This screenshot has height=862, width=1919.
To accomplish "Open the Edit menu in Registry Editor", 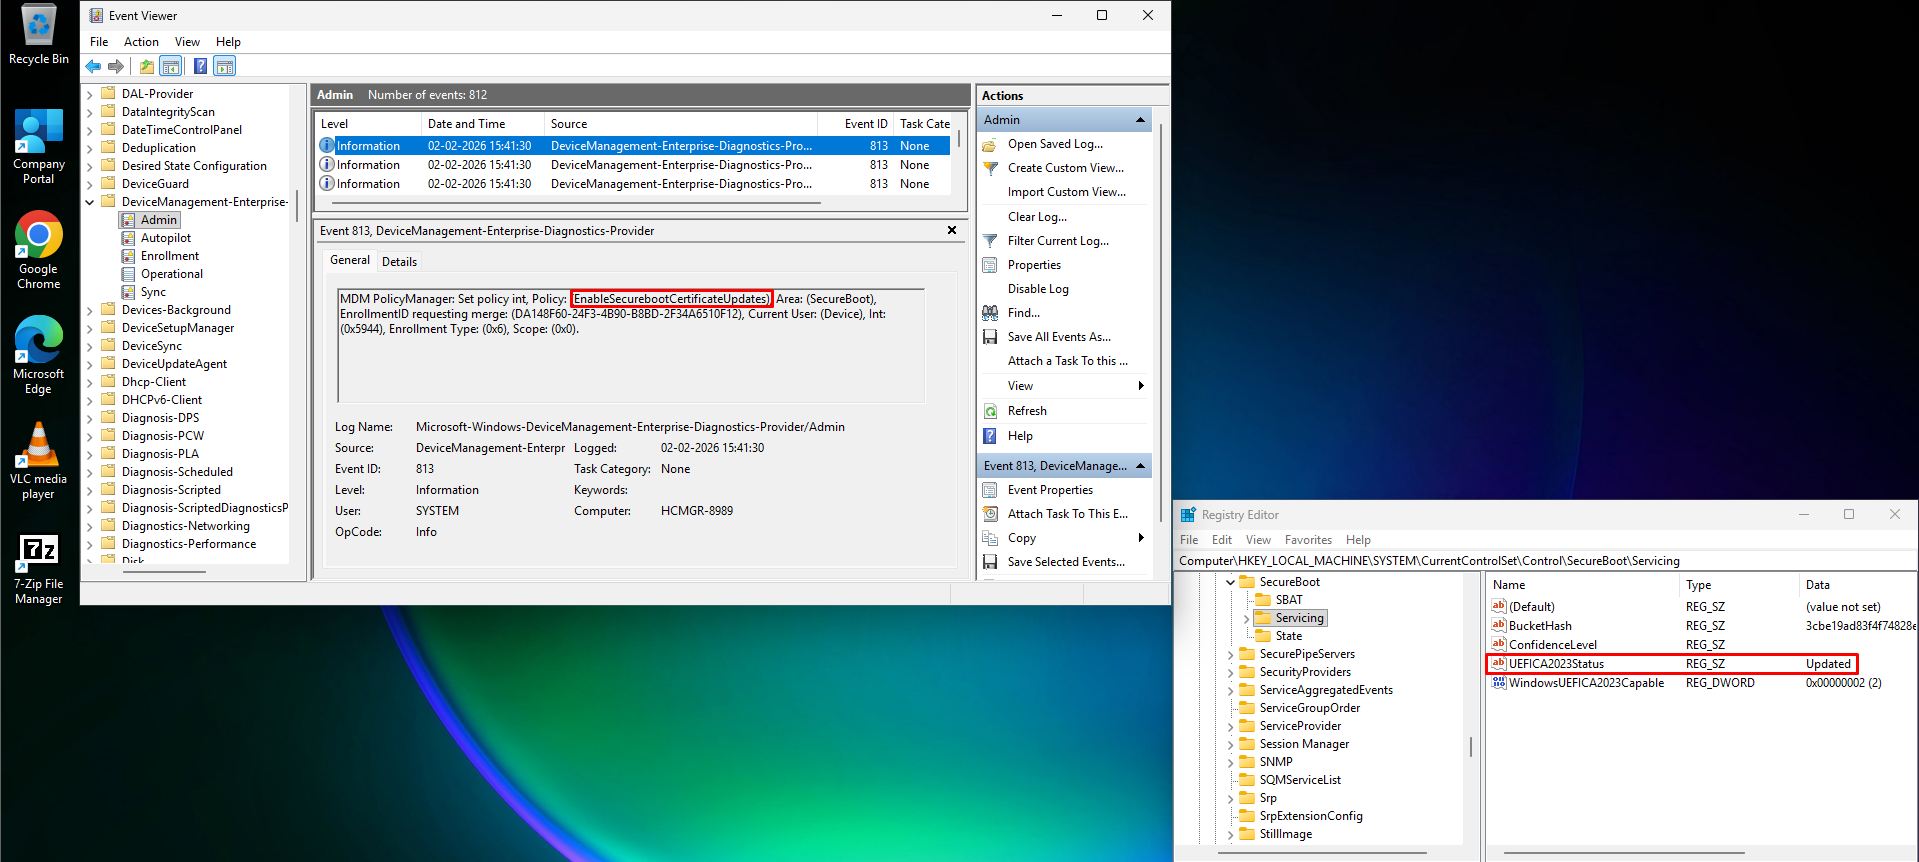I will [x=1222, y=540].
